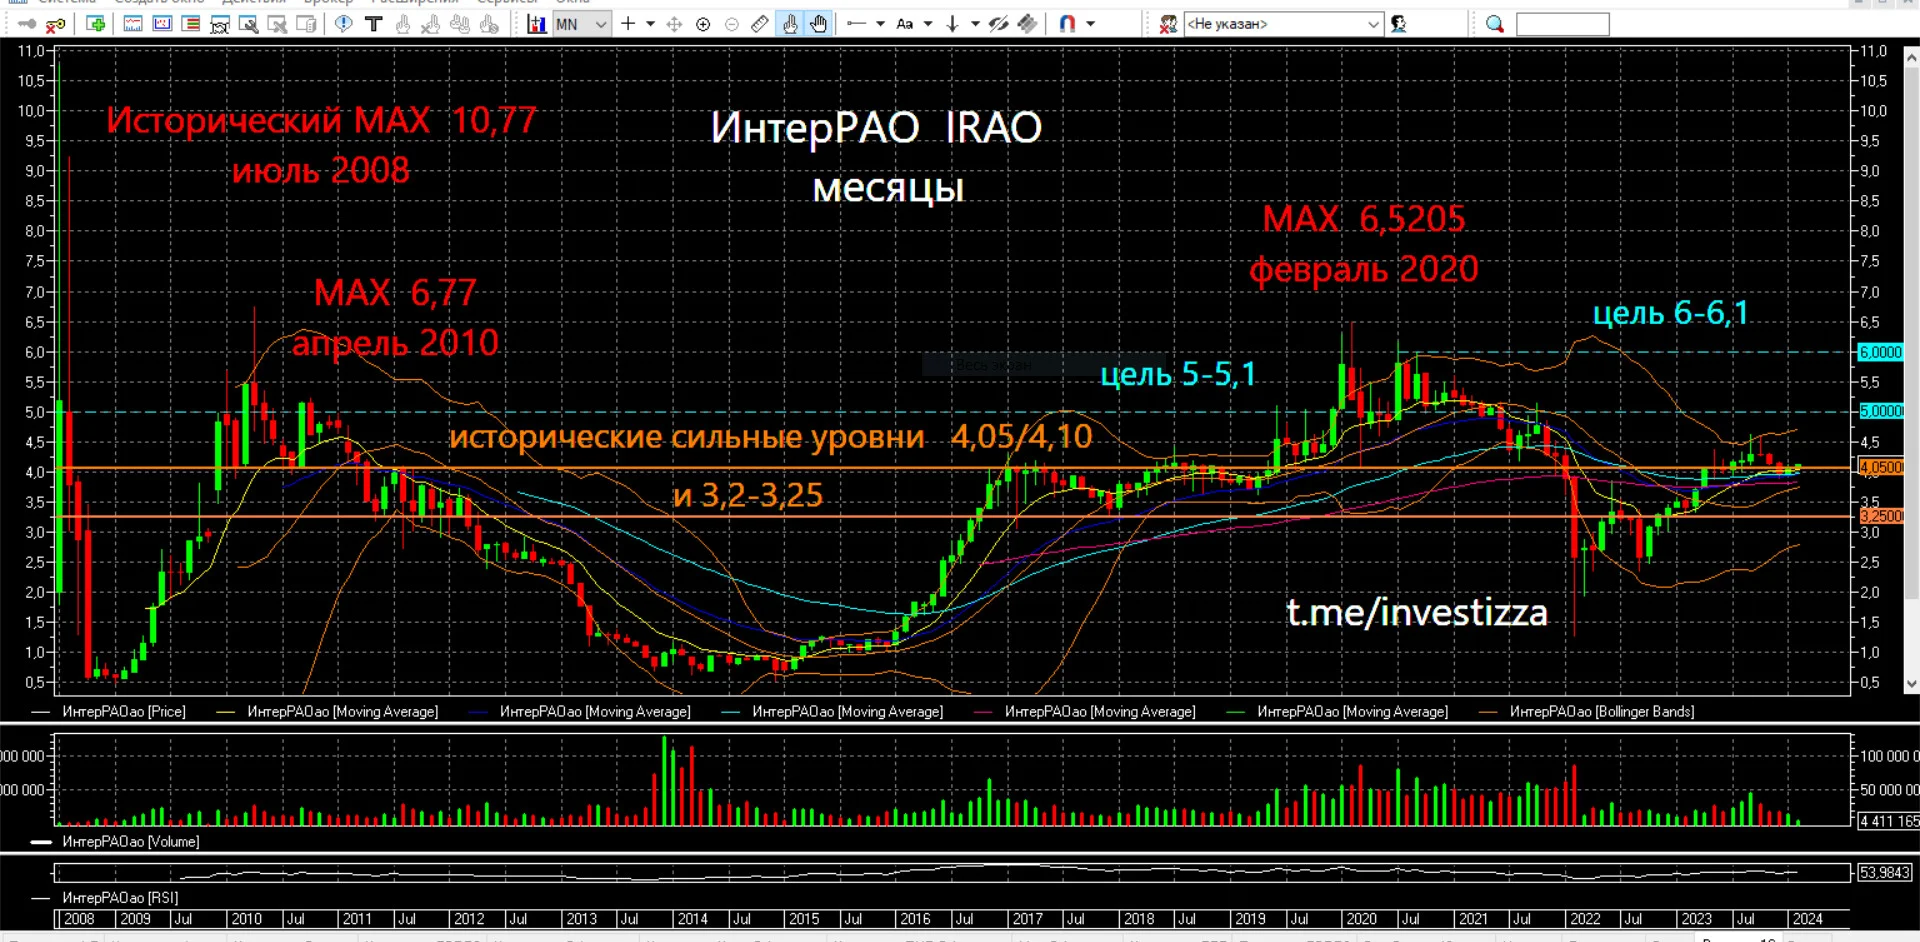
Task: Toggle the magnet snap tool
Action: click(x=1068, y=24)
